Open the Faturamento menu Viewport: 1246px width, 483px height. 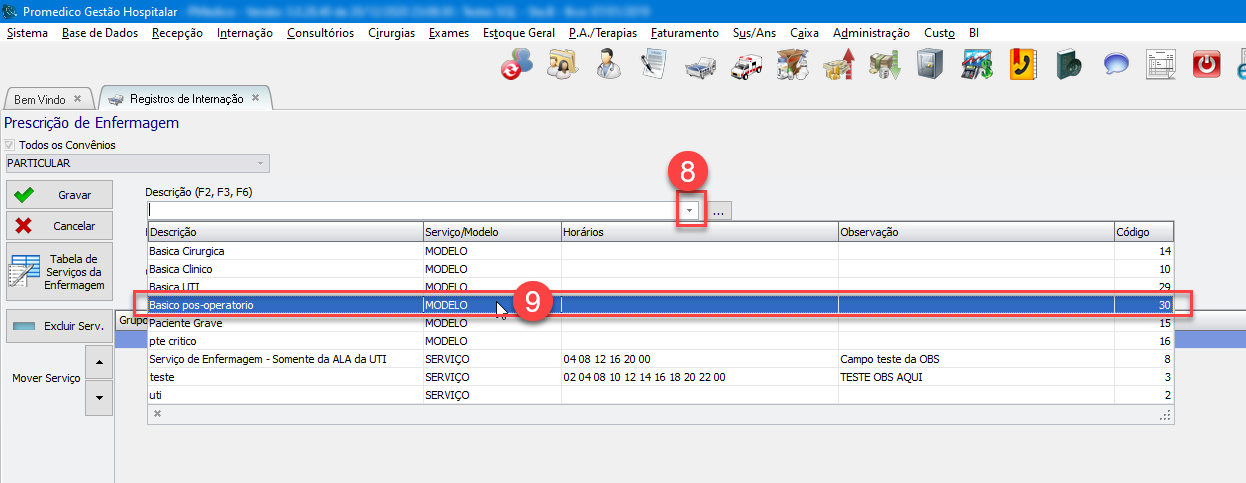pyautogui.click(x=684, y=33)
